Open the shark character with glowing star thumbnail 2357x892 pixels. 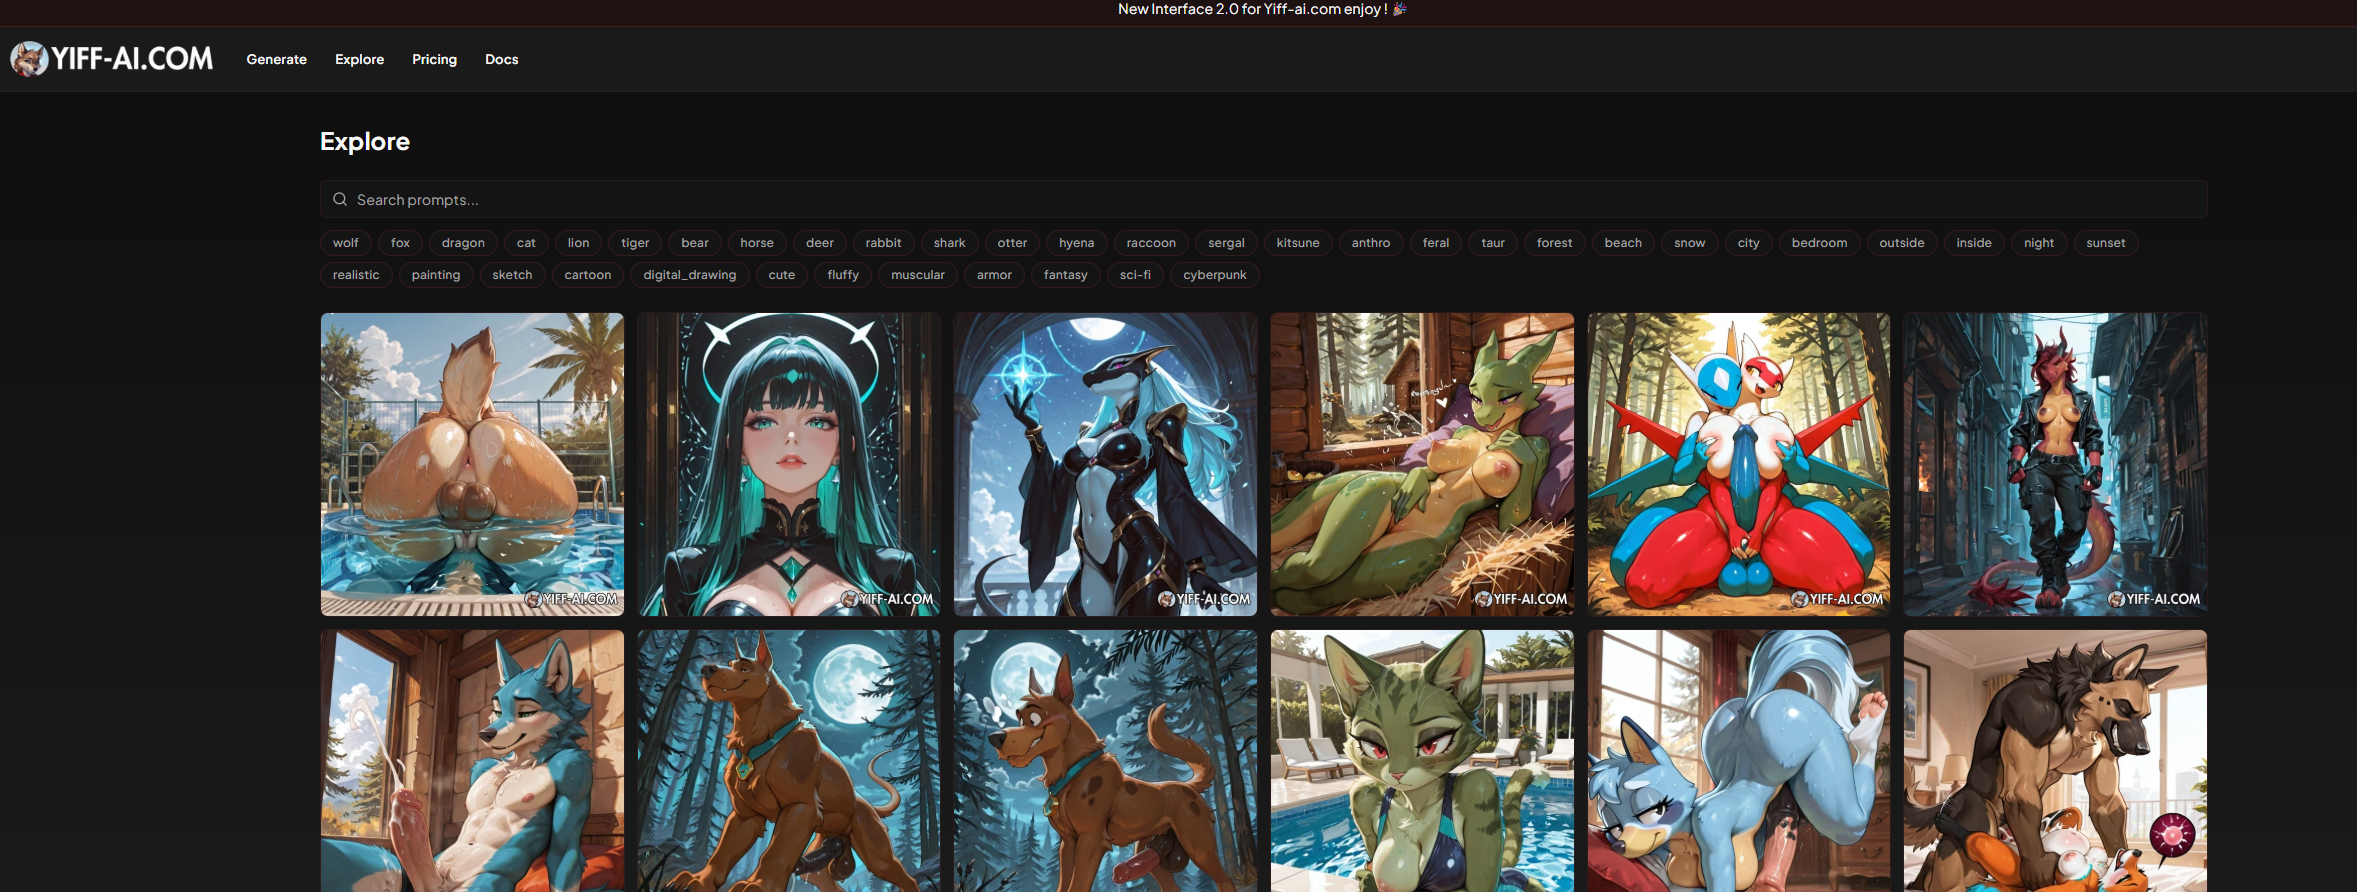[1105, 464]
